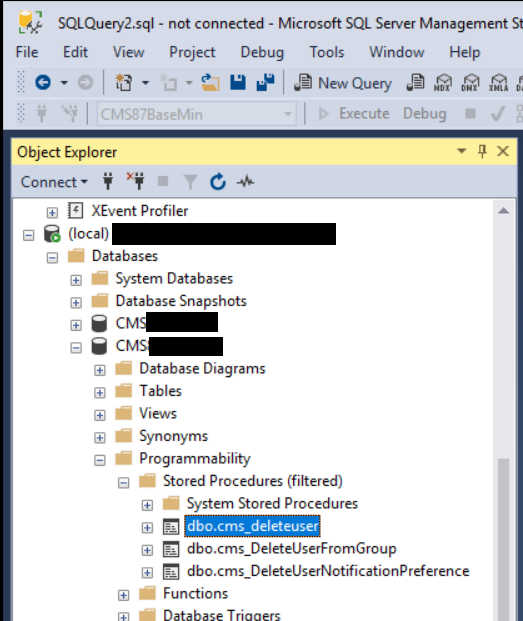The image size is (523, 621).
Task: Click the XEvent Profiler icon
Action: point(75,210)
